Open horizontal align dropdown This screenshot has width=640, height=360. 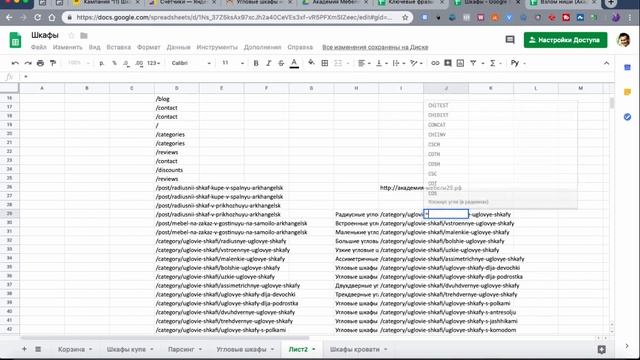(364, 63)
